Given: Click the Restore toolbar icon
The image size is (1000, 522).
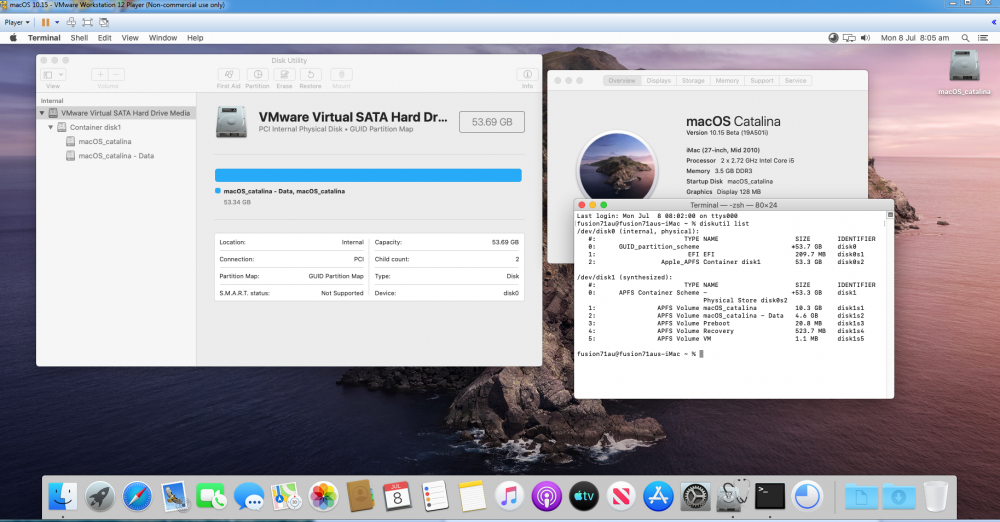Looking at the screenshot, I should click(x=311, y=75).
